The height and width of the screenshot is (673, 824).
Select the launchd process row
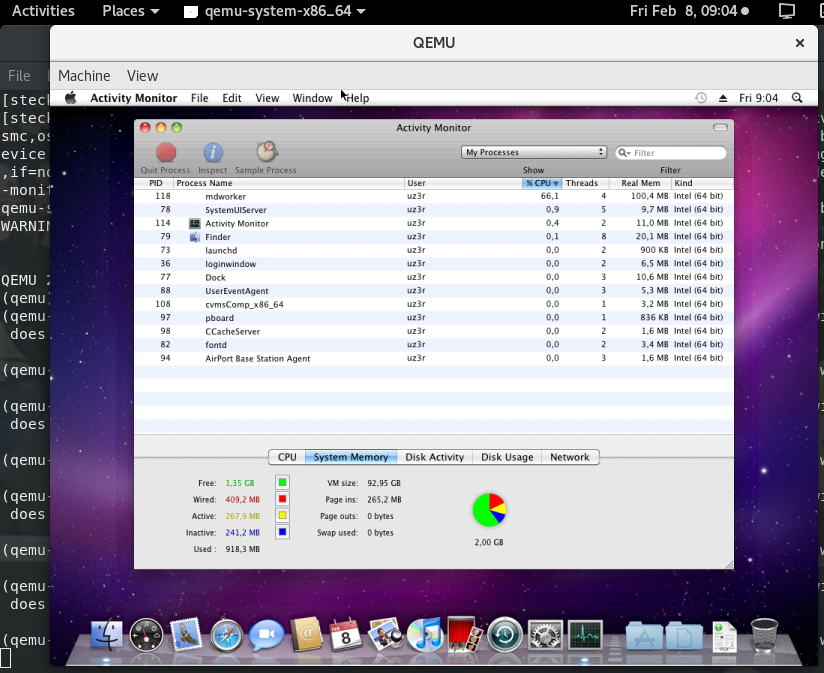click(434, 250)
